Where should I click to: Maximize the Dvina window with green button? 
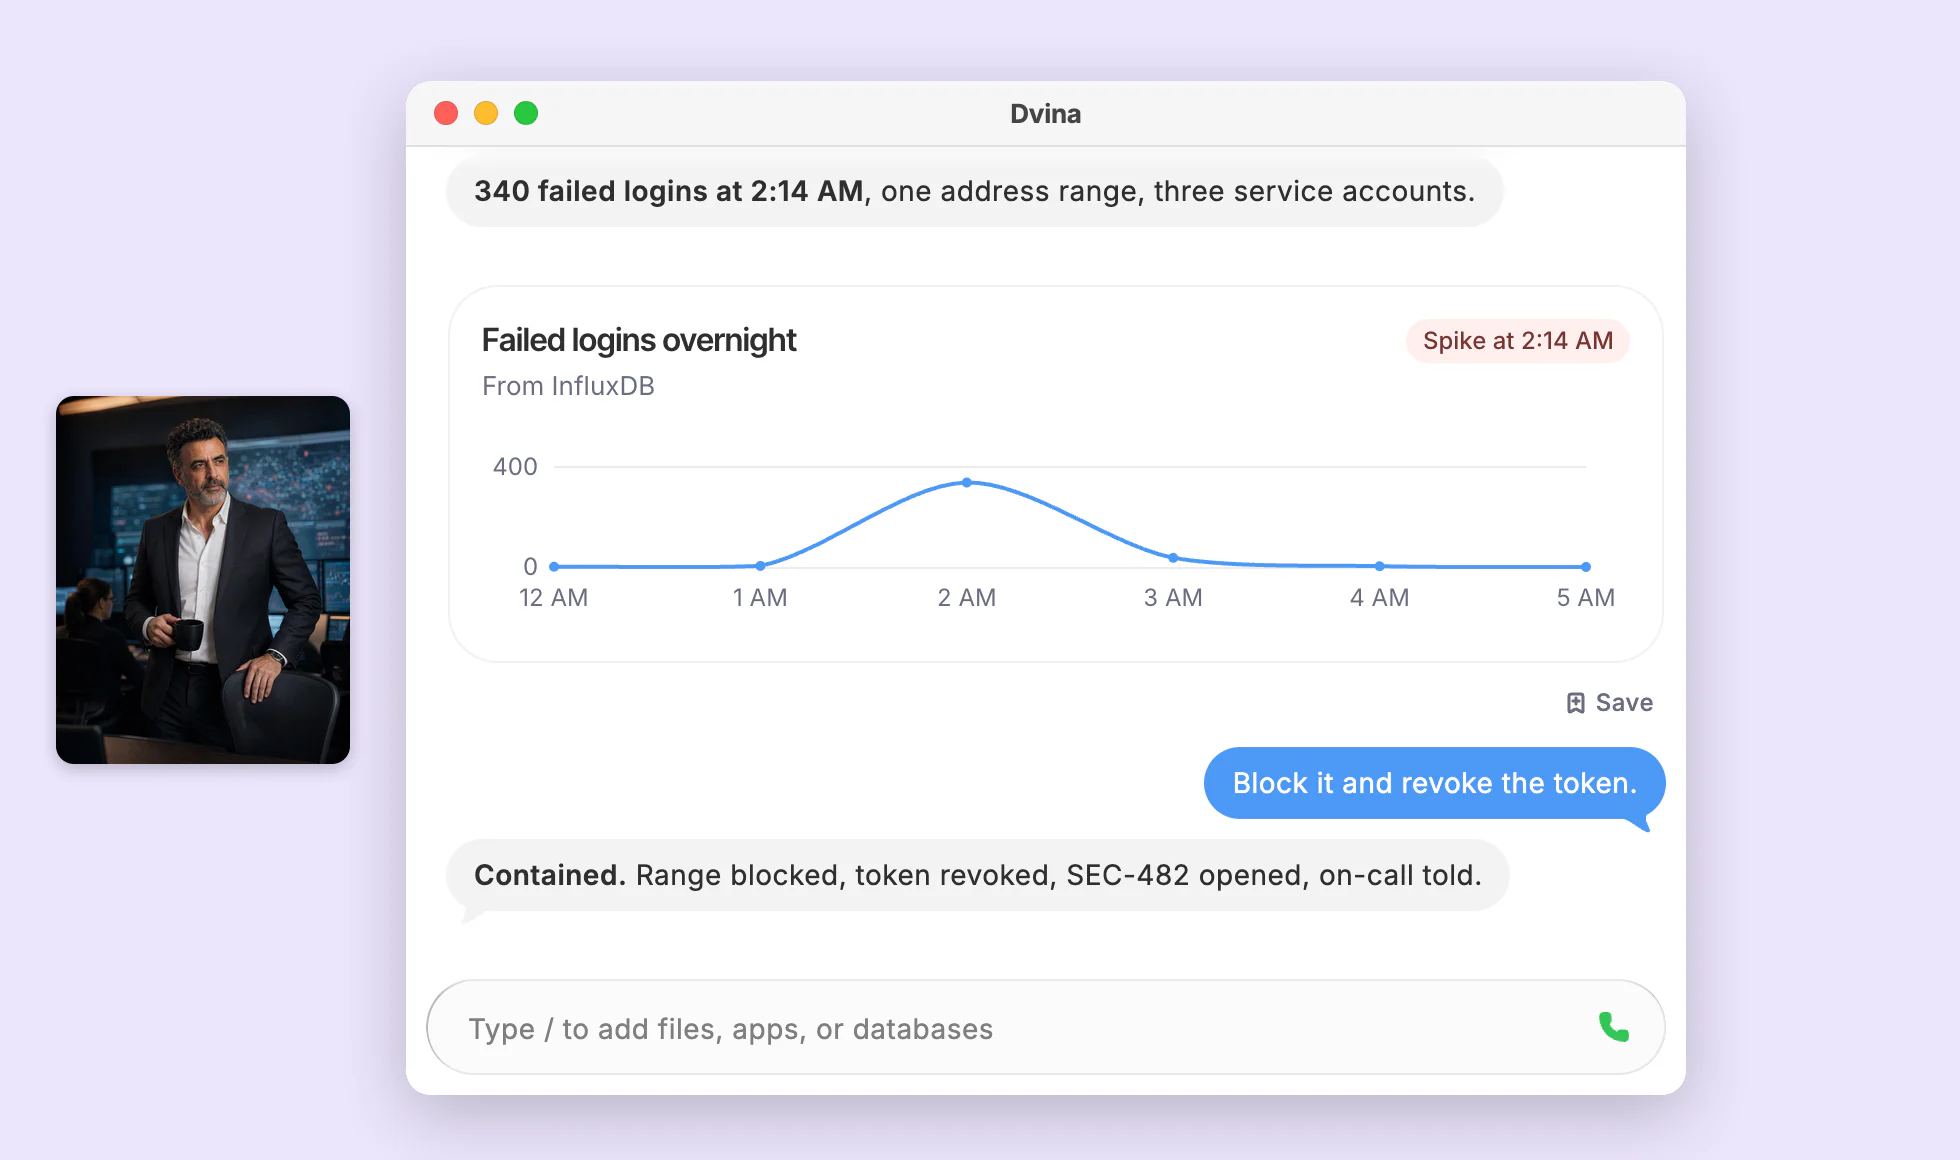tap(526, 113)
